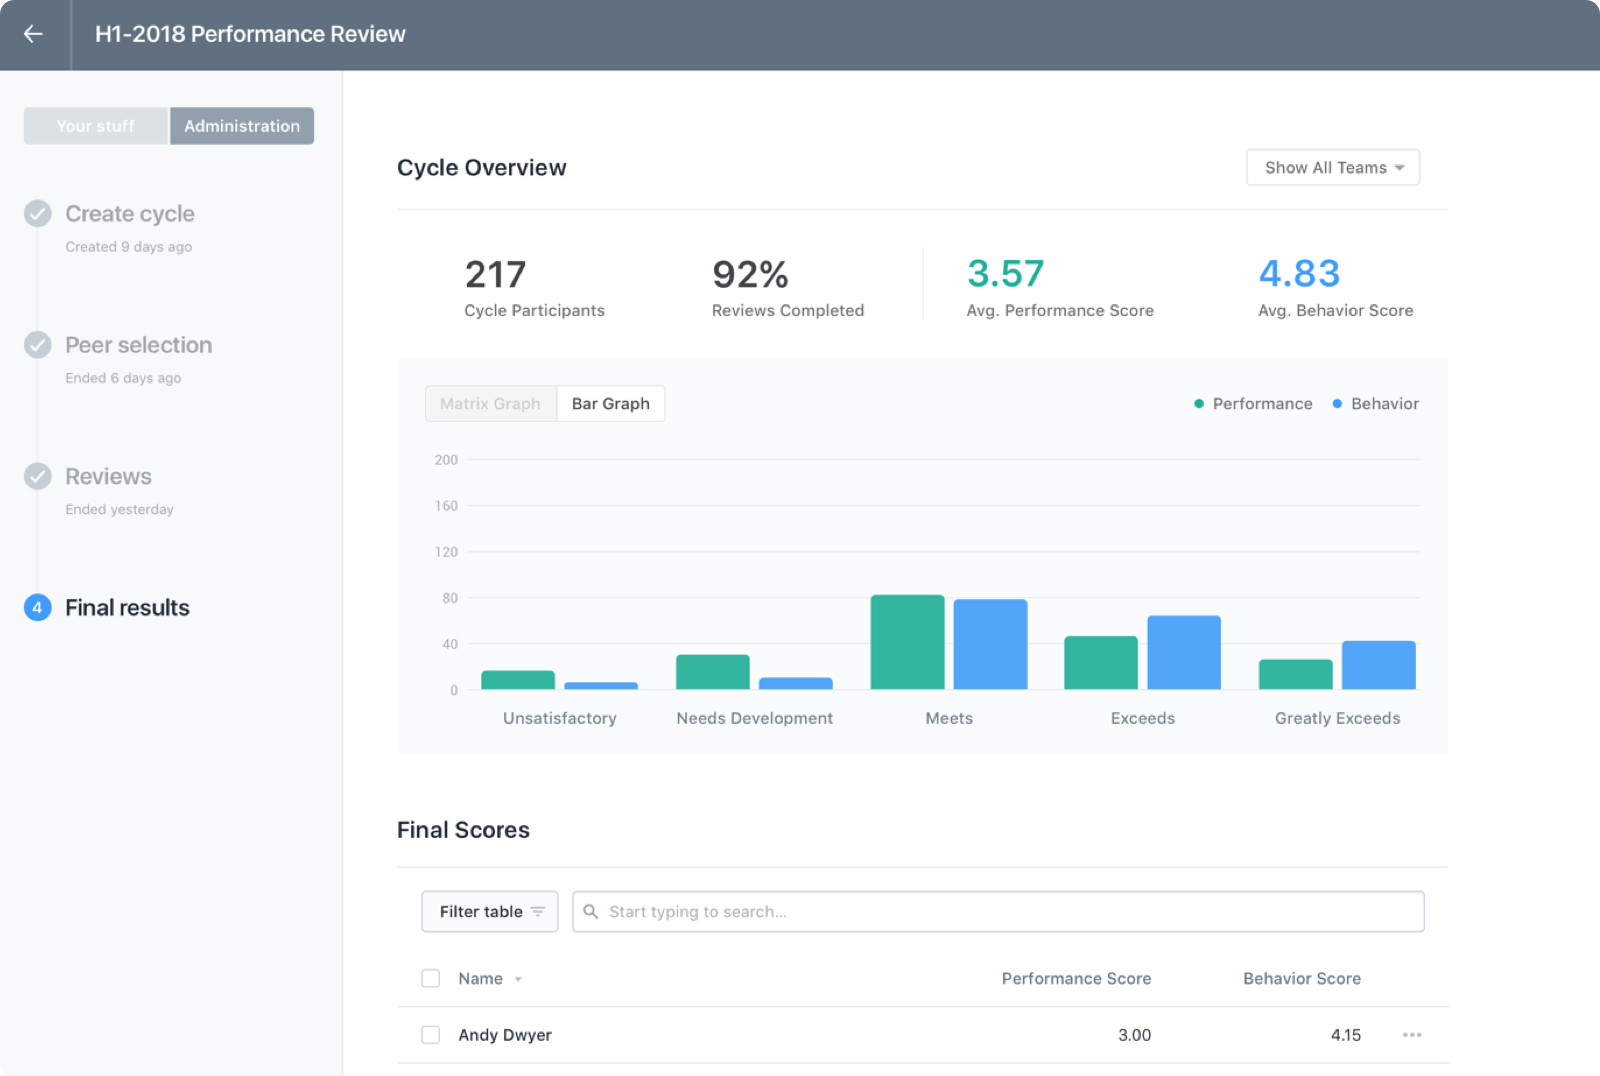Image resolution: width=1600 pixels, height=1076 pixels.
Task: Switch to the Administration tab
Action: 241,125
